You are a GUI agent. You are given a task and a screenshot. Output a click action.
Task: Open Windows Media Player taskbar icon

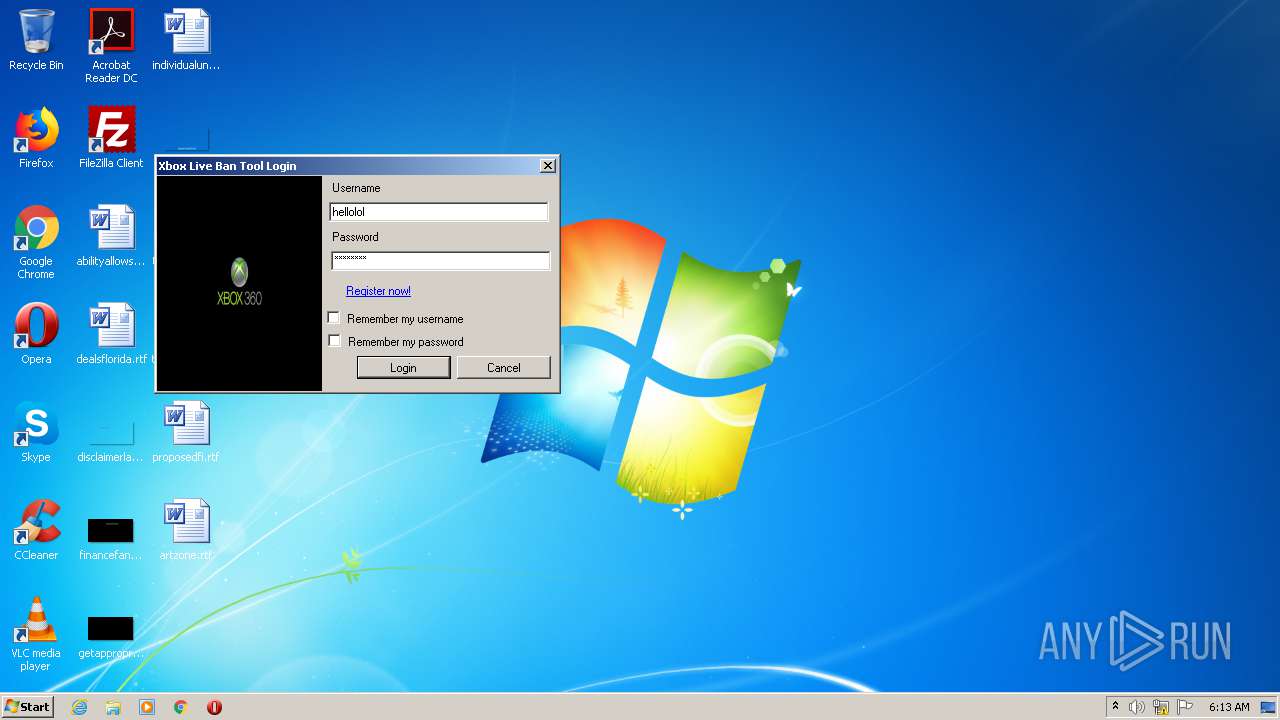(147, 707)
